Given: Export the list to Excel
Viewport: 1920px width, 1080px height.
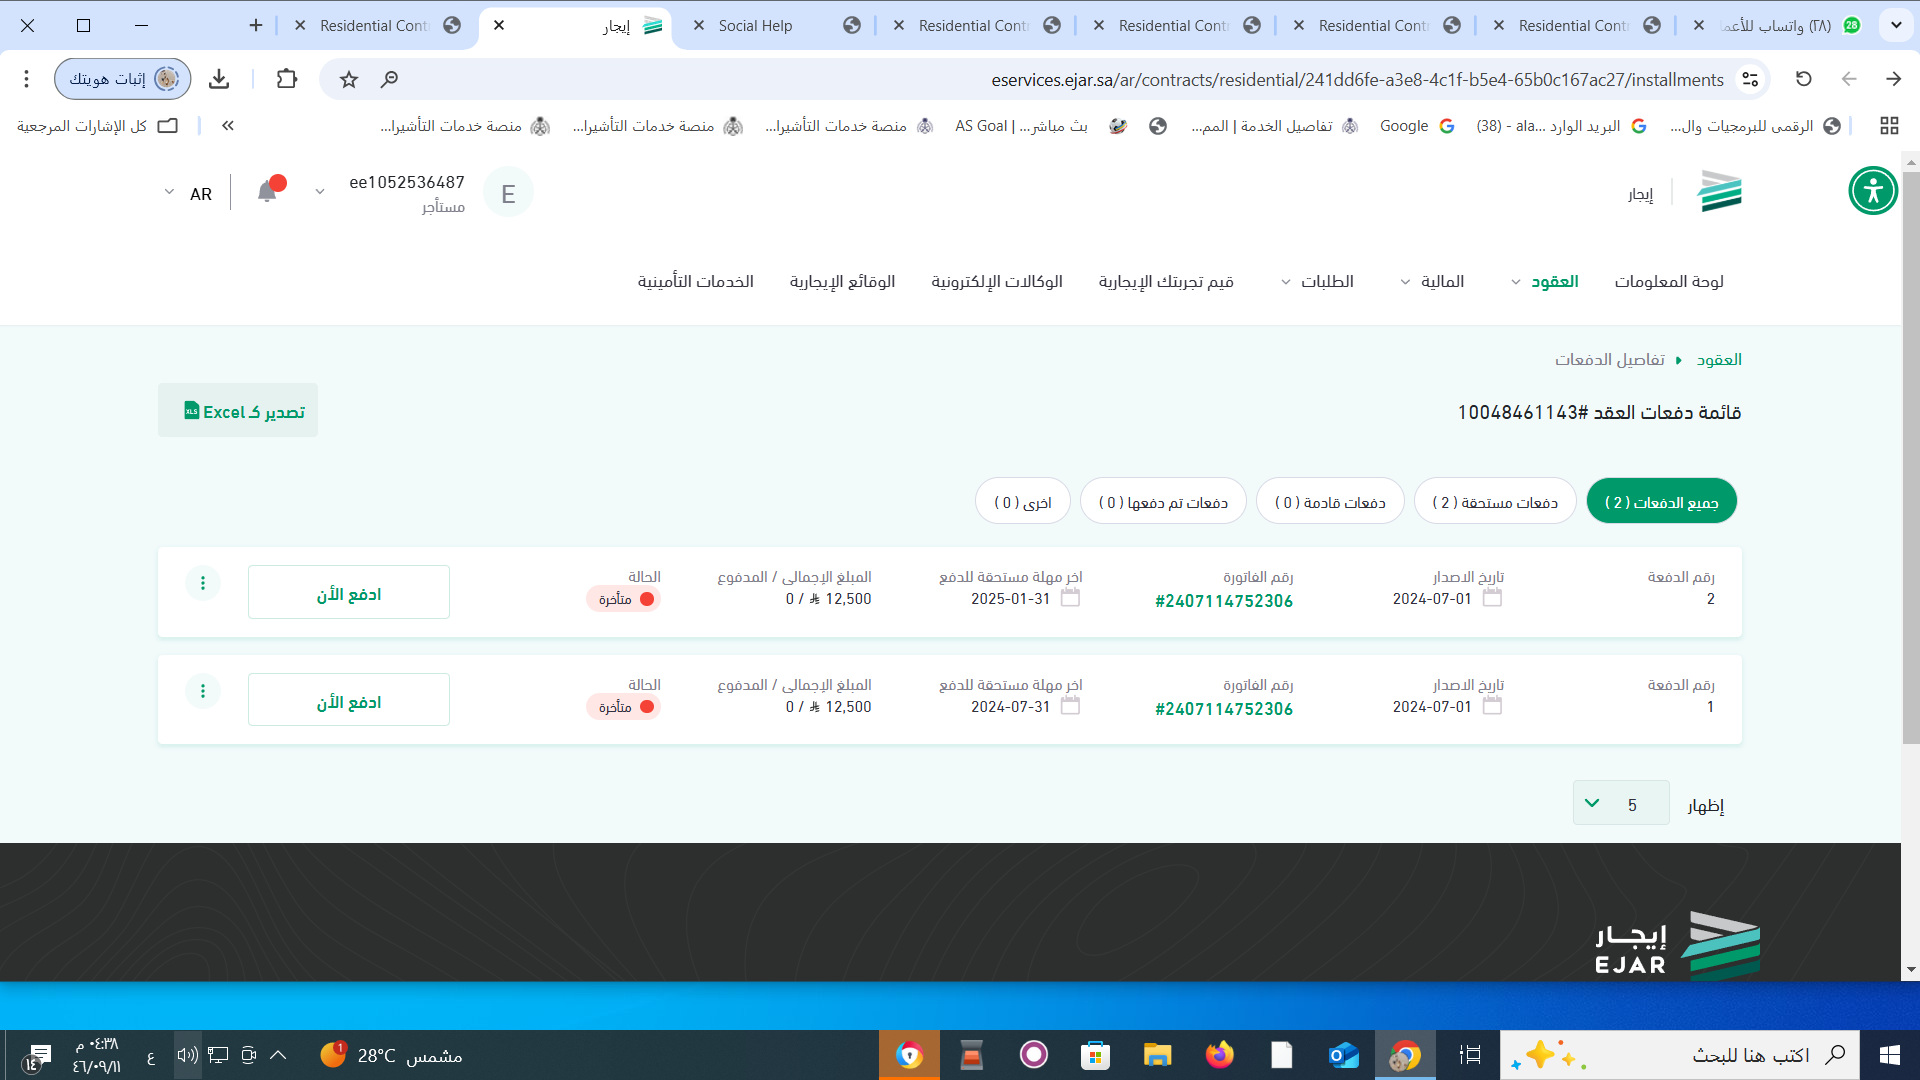Looking at the screenshot, I should 238,411.
